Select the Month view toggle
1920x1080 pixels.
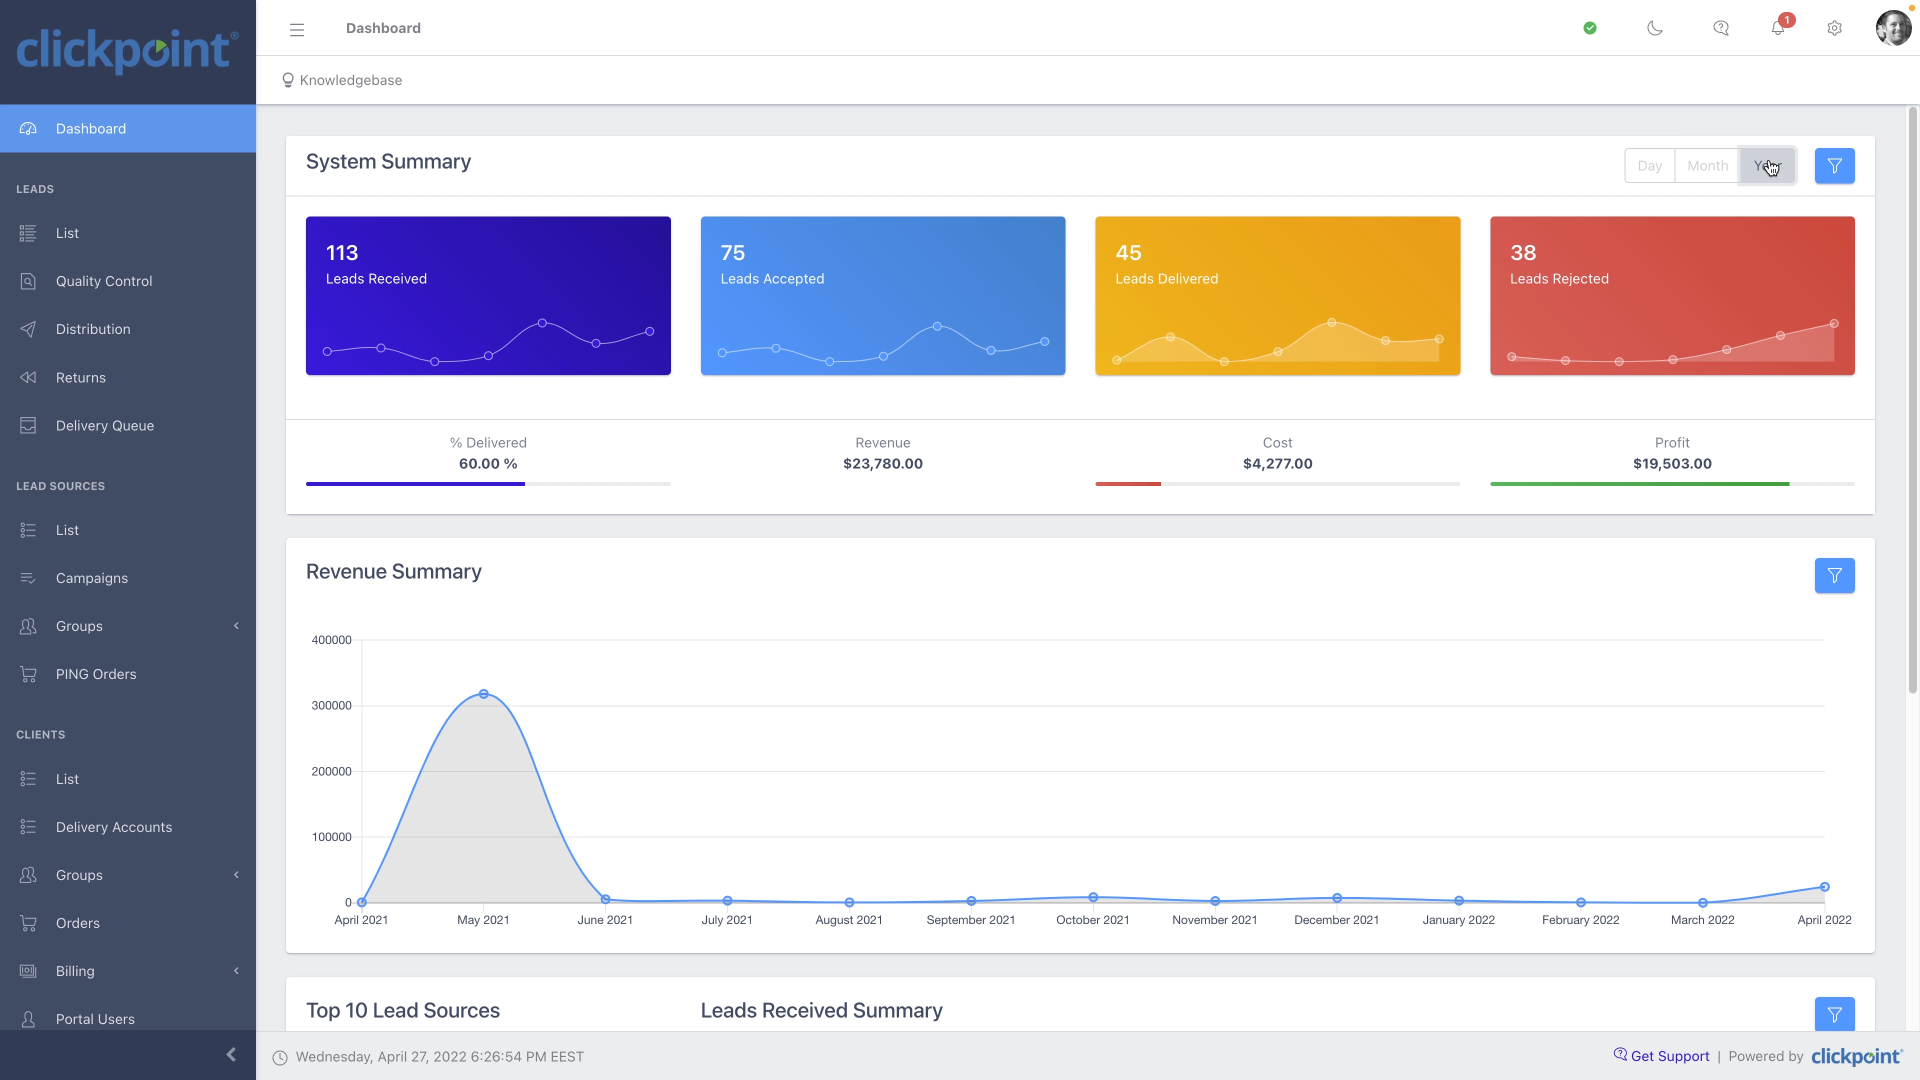coord(1707,165)
